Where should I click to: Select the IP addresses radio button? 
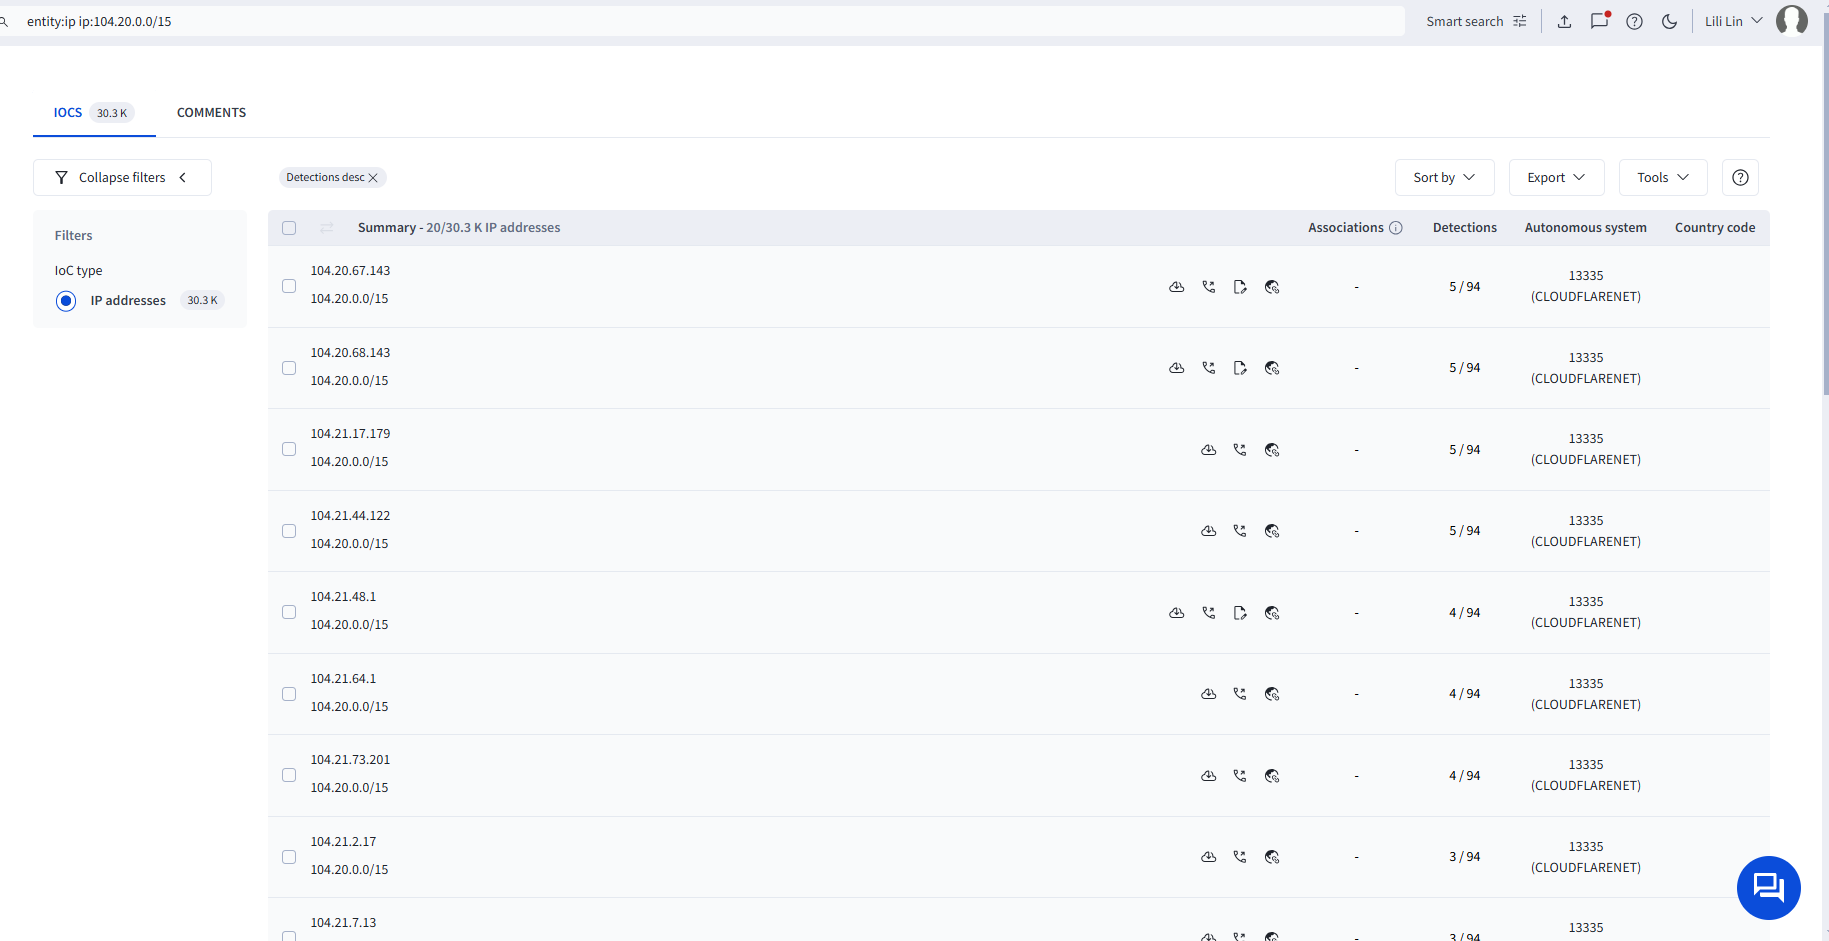tap(66, 301)
